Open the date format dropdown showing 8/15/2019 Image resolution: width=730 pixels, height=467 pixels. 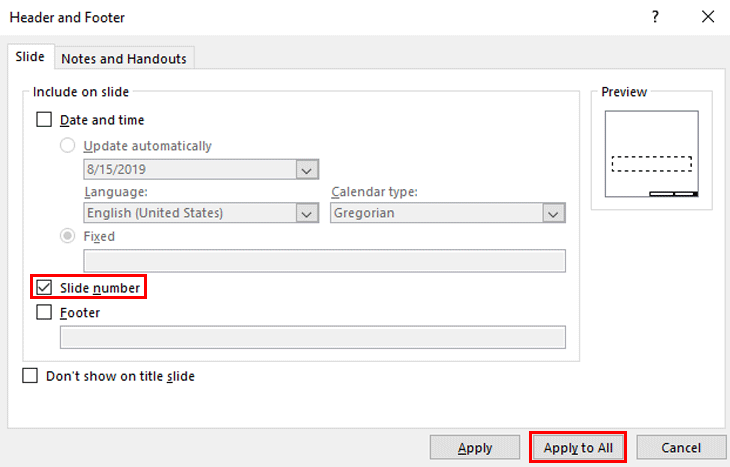[201, 169]
